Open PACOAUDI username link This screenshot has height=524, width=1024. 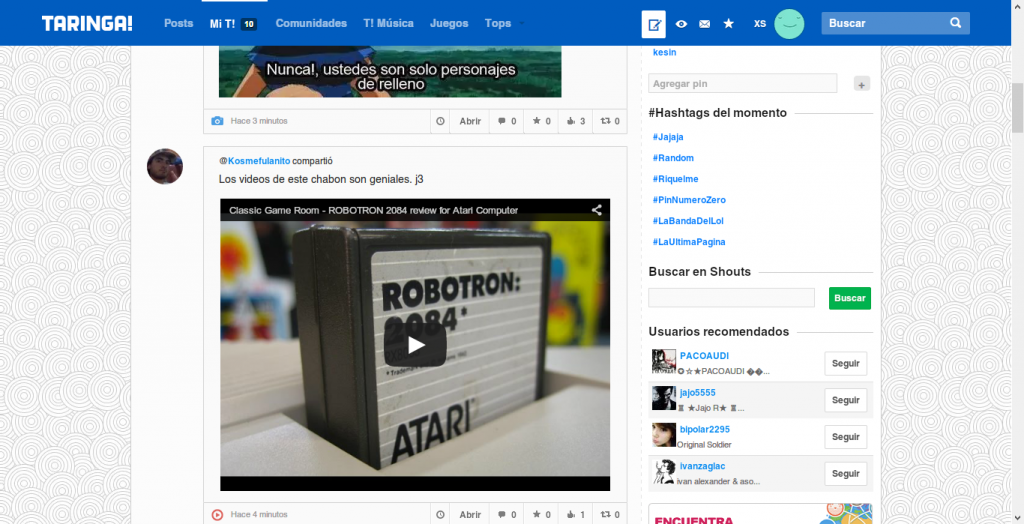704,356
